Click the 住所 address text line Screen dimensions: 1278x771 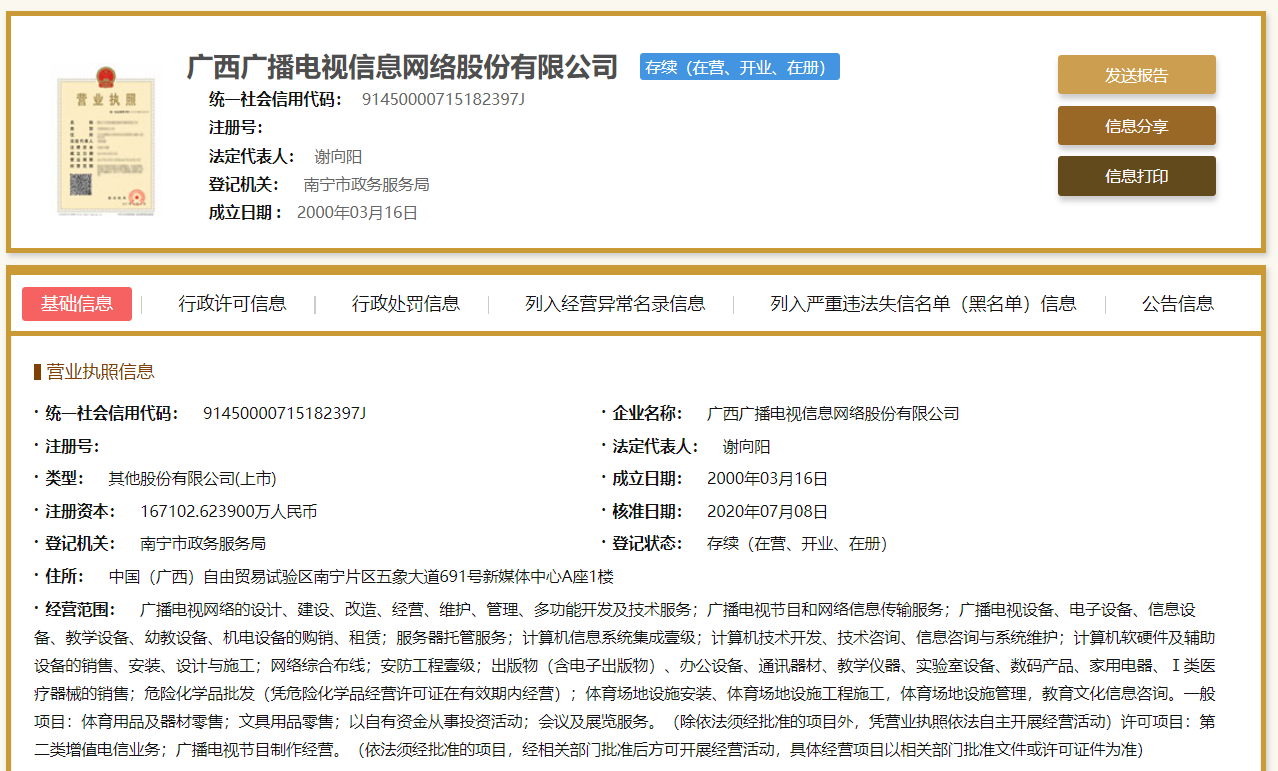point(360,577)
